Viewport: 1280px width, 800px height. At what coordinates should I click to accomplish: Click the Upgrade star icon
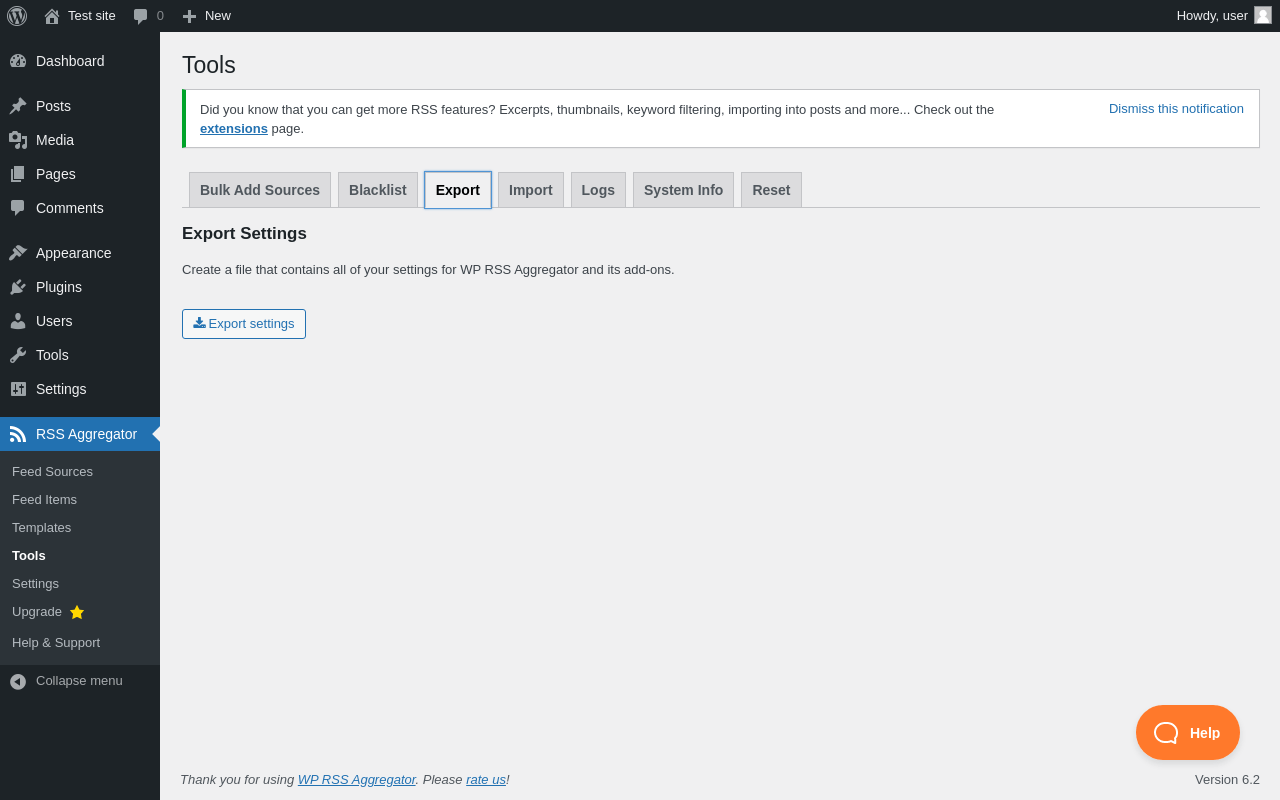coord(77,612)
